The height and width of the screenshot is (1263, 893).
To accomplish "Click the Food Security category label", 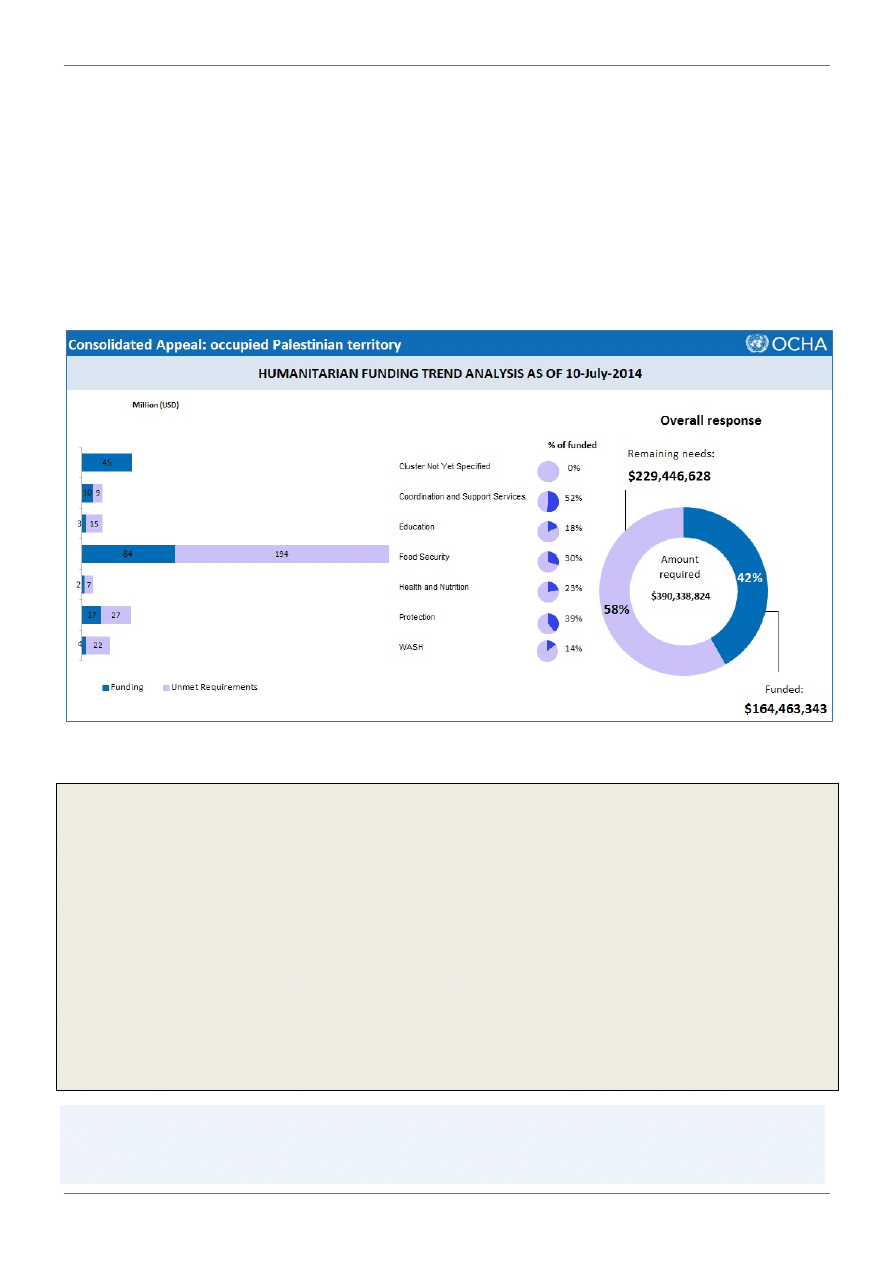I will click(x=426, y=557).
